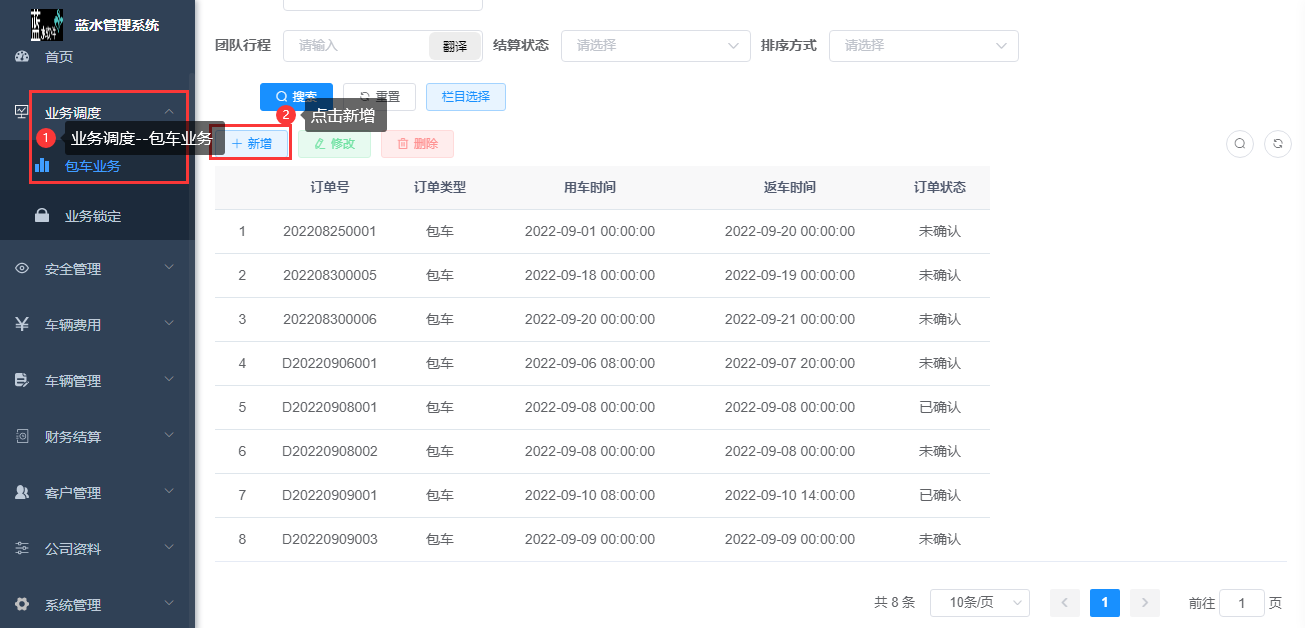The image size is (1313, 628).
Task: Click the lock icon for 业务锁定
Action: (x=42, y=216)
